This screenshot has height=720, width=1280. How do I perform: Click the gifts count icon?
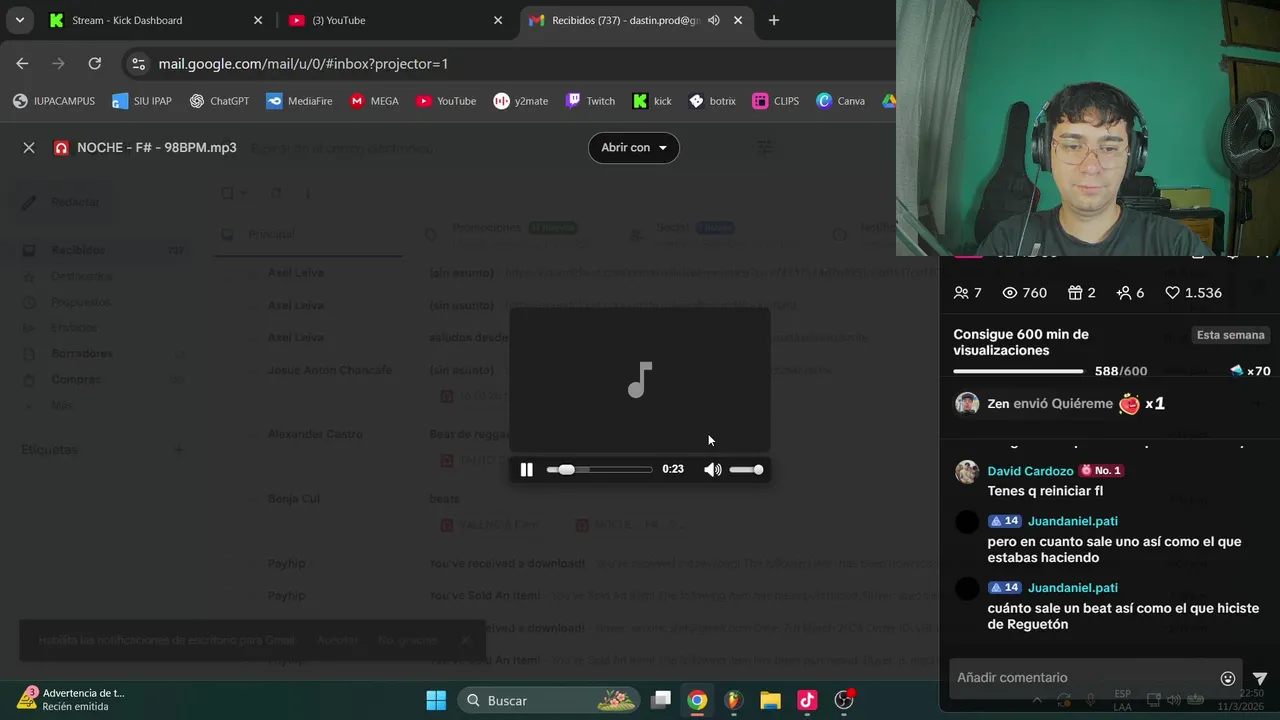click(x=1075, y=293)
